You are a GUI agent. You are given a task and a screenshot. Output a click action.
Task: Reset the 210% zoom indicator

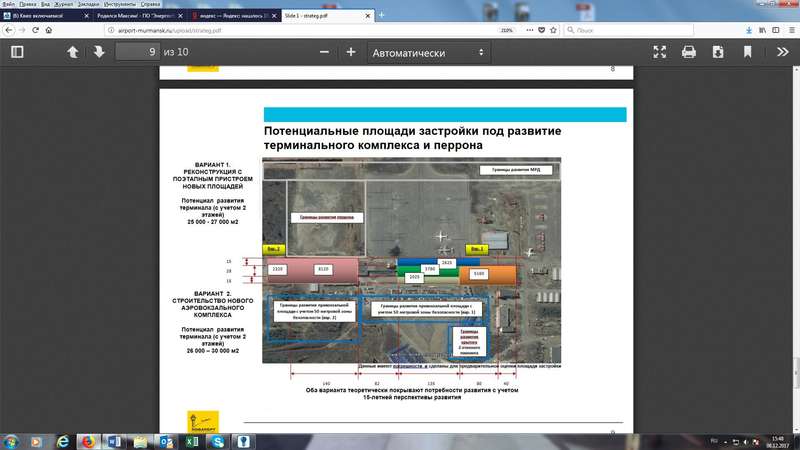(x=507, y=31)
